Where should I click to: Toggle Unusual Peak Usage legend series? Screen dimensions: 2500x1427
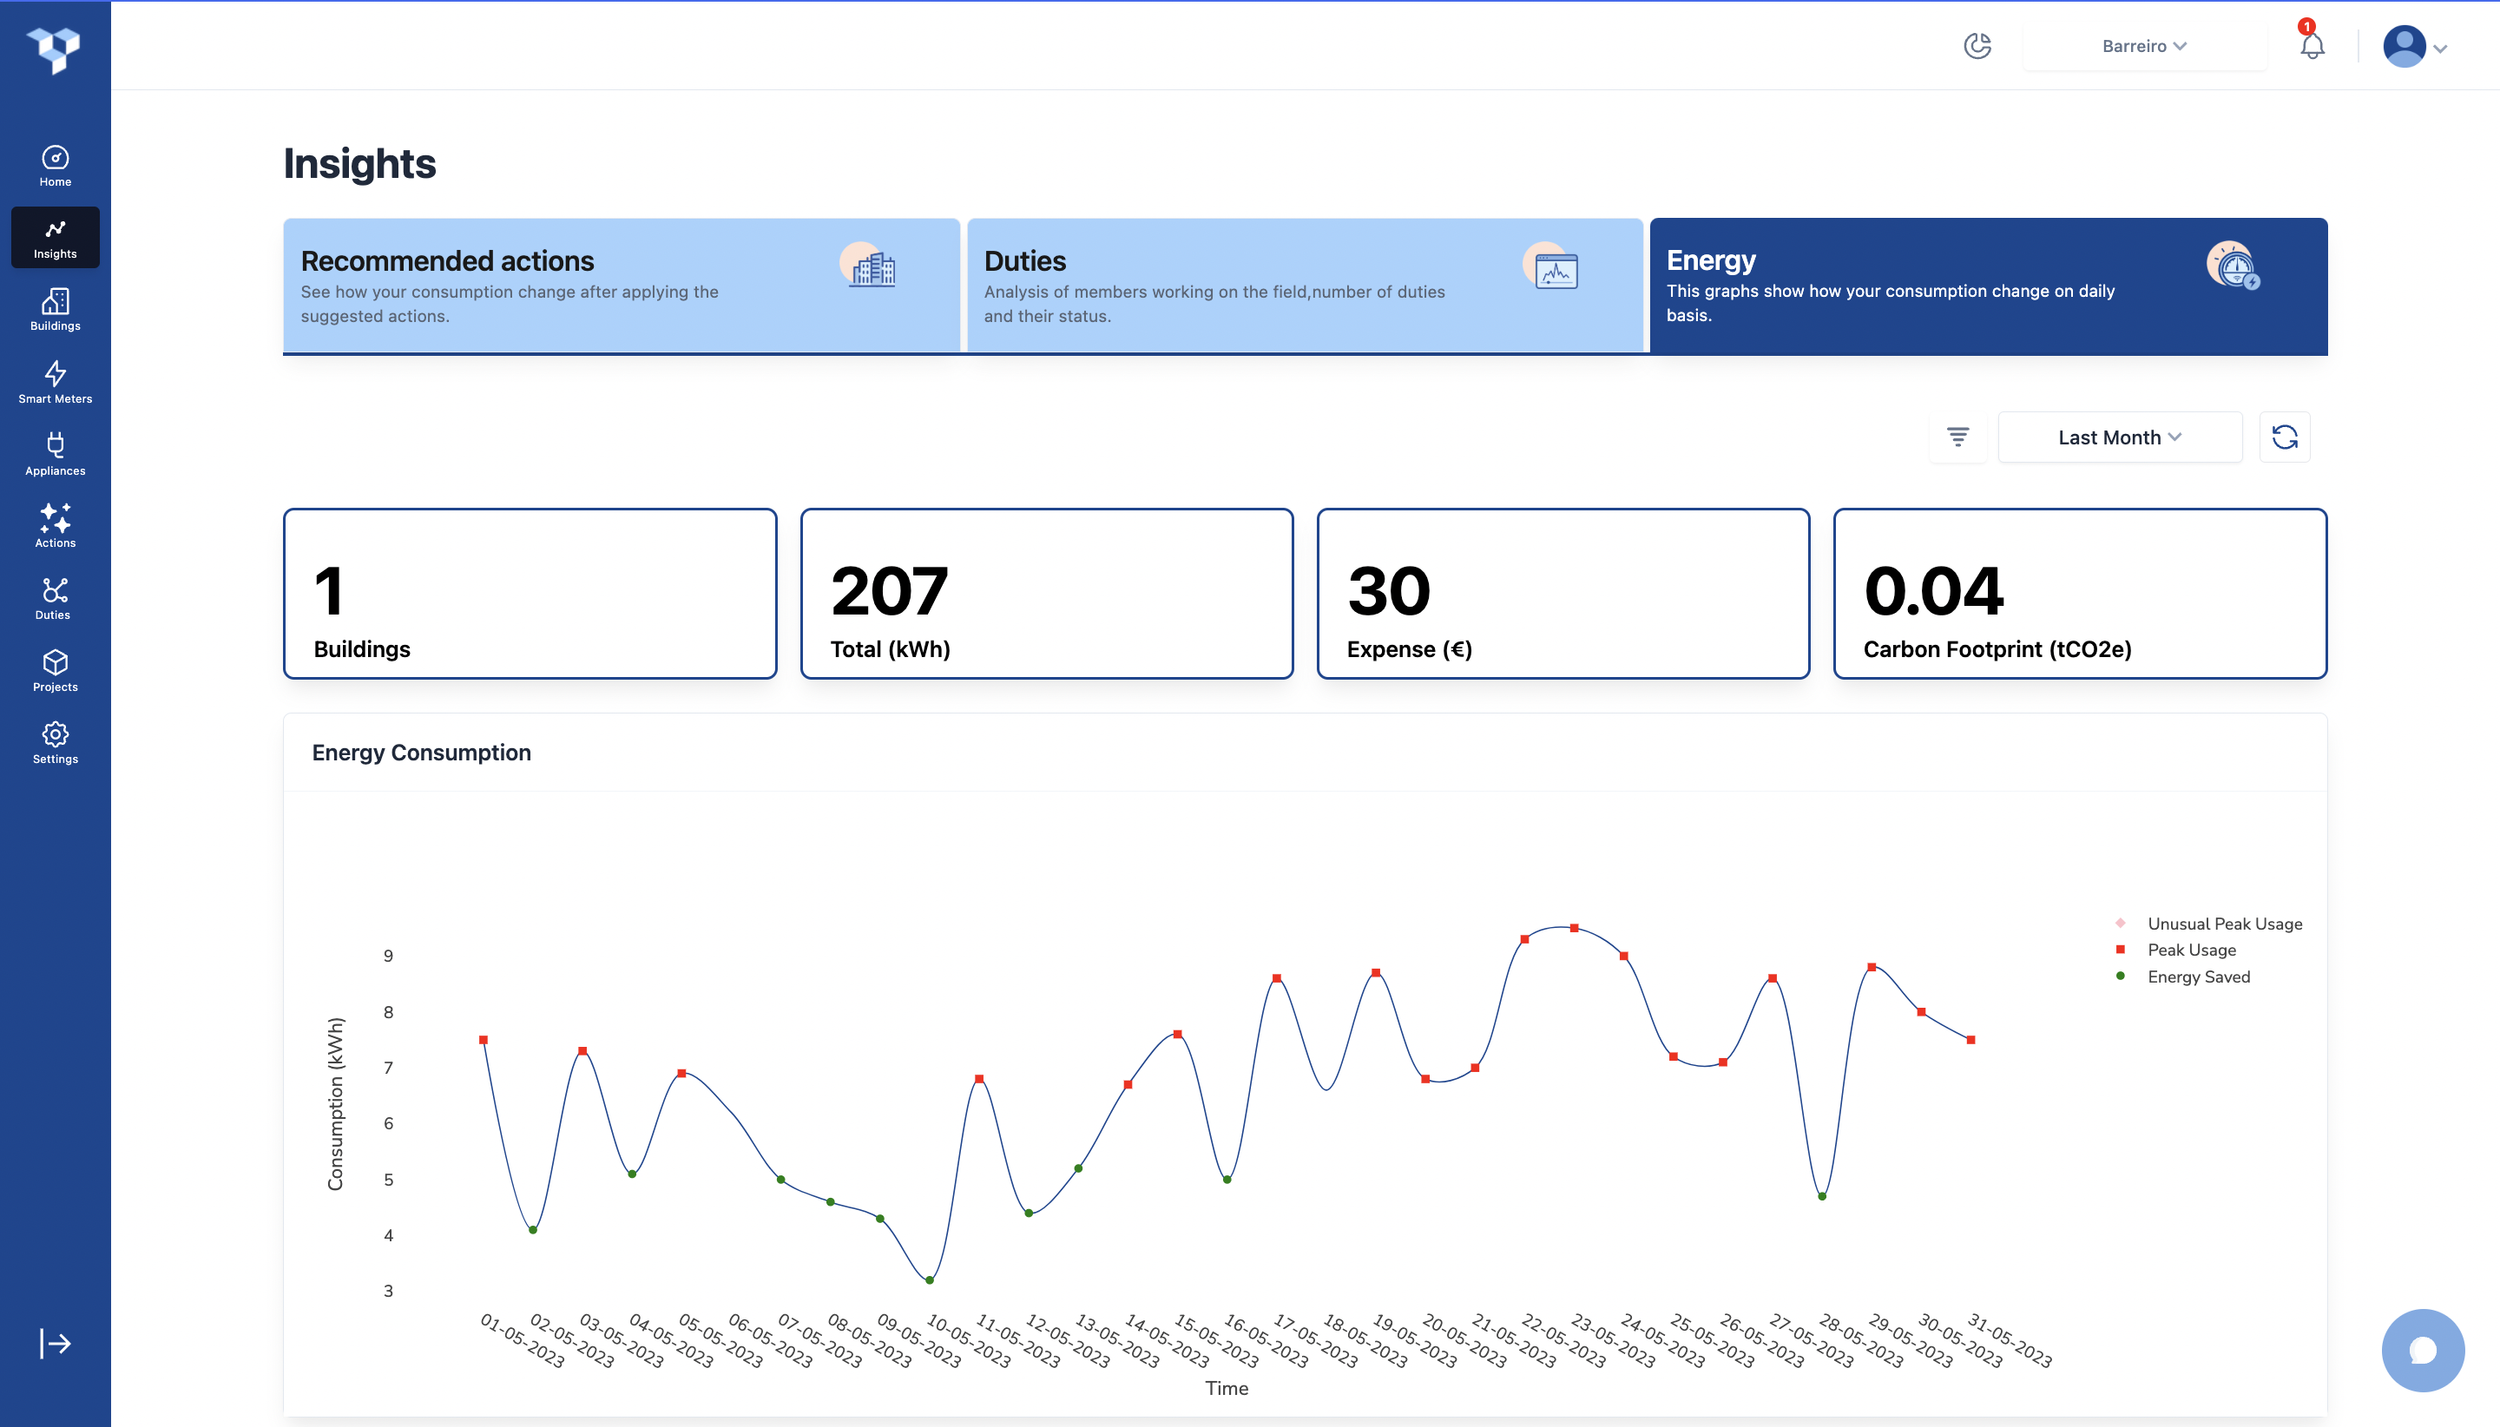2223,924
